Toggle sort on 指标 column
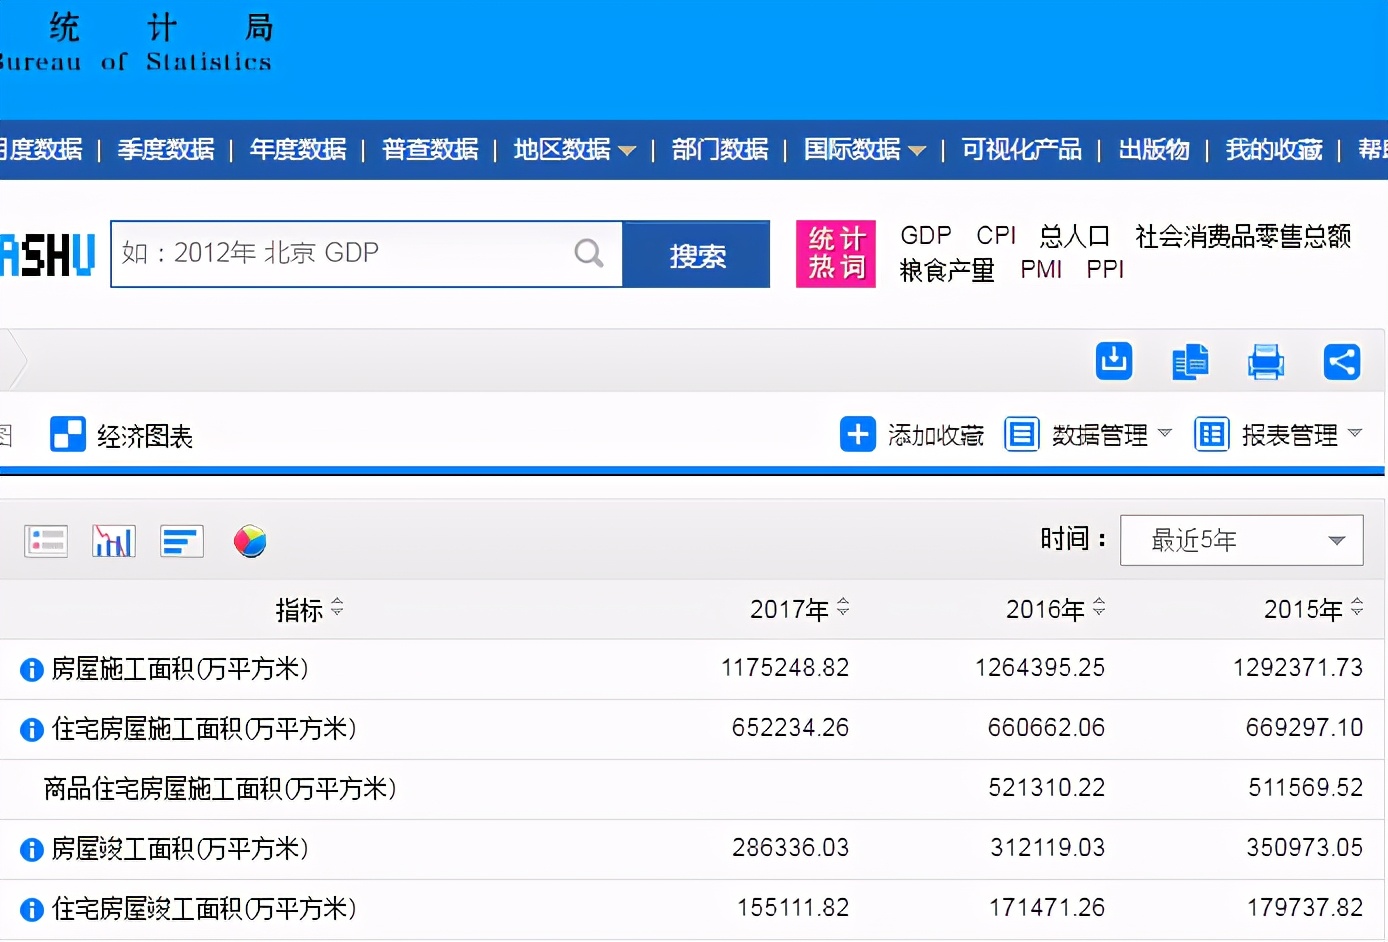The image size is (1388, 942). click(338, 607)
